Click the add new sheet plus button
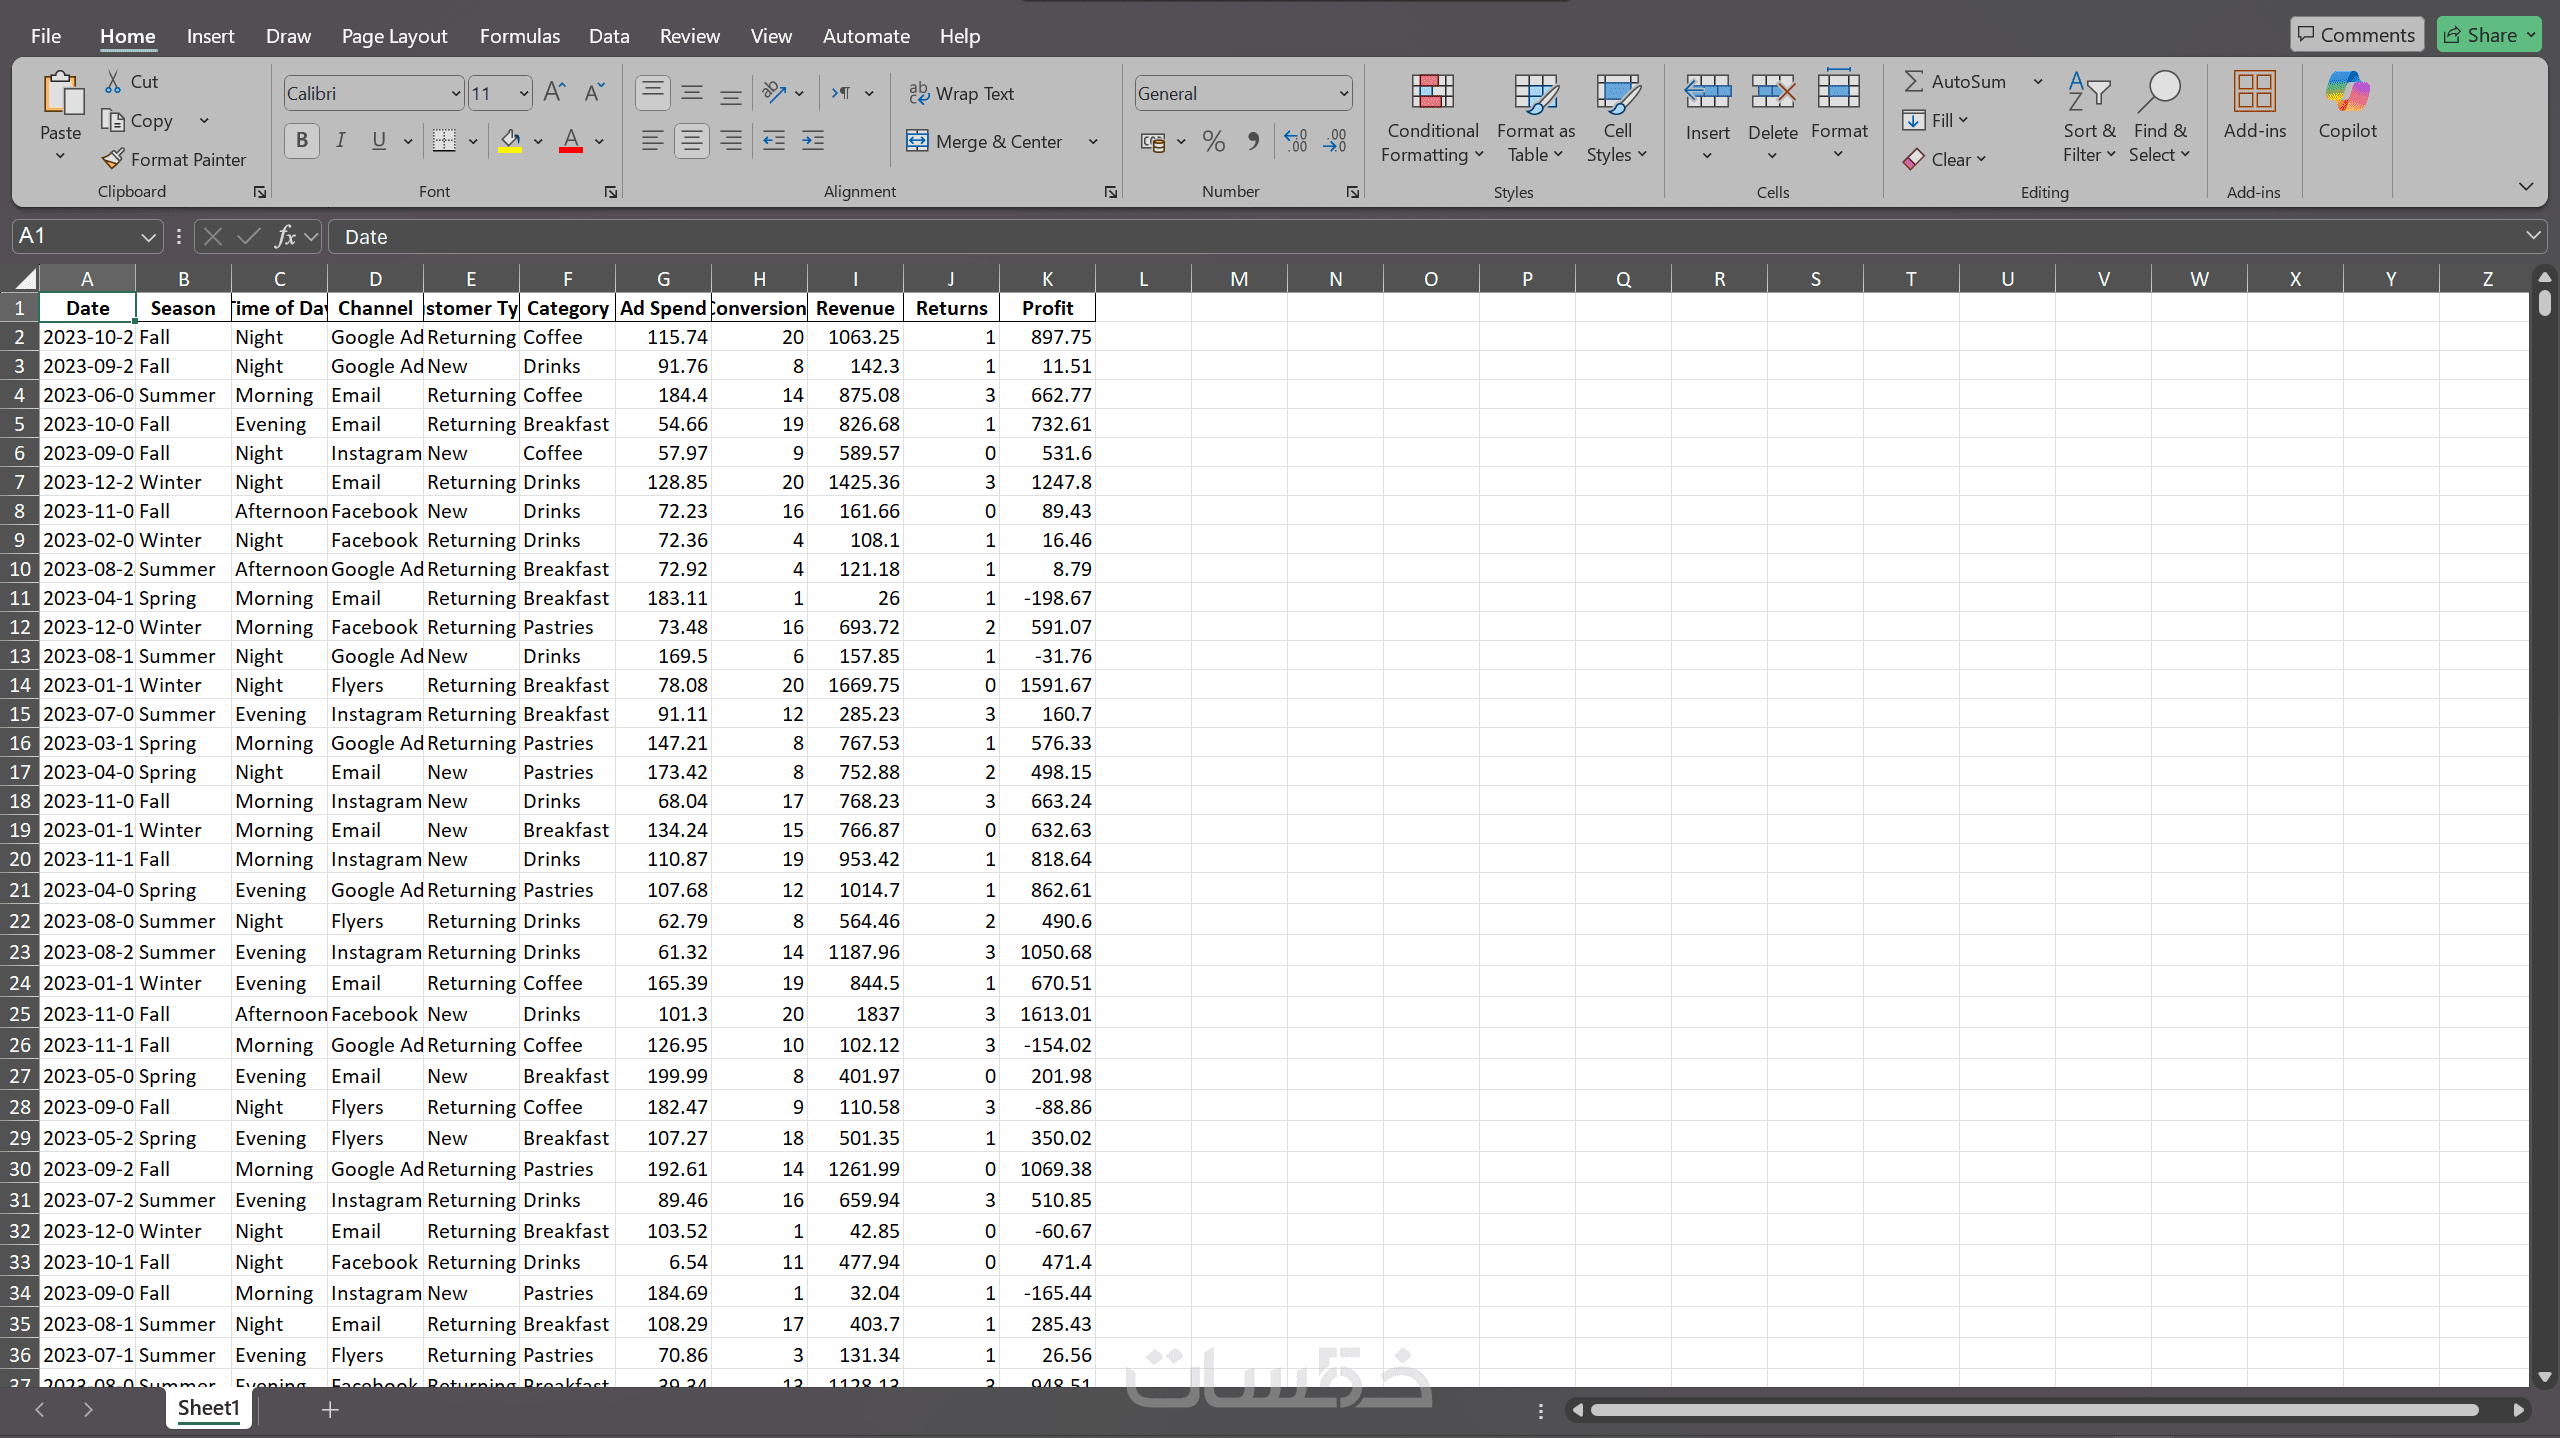Viewport: 2560px width, 1438px height. [x=330, y=1409]
